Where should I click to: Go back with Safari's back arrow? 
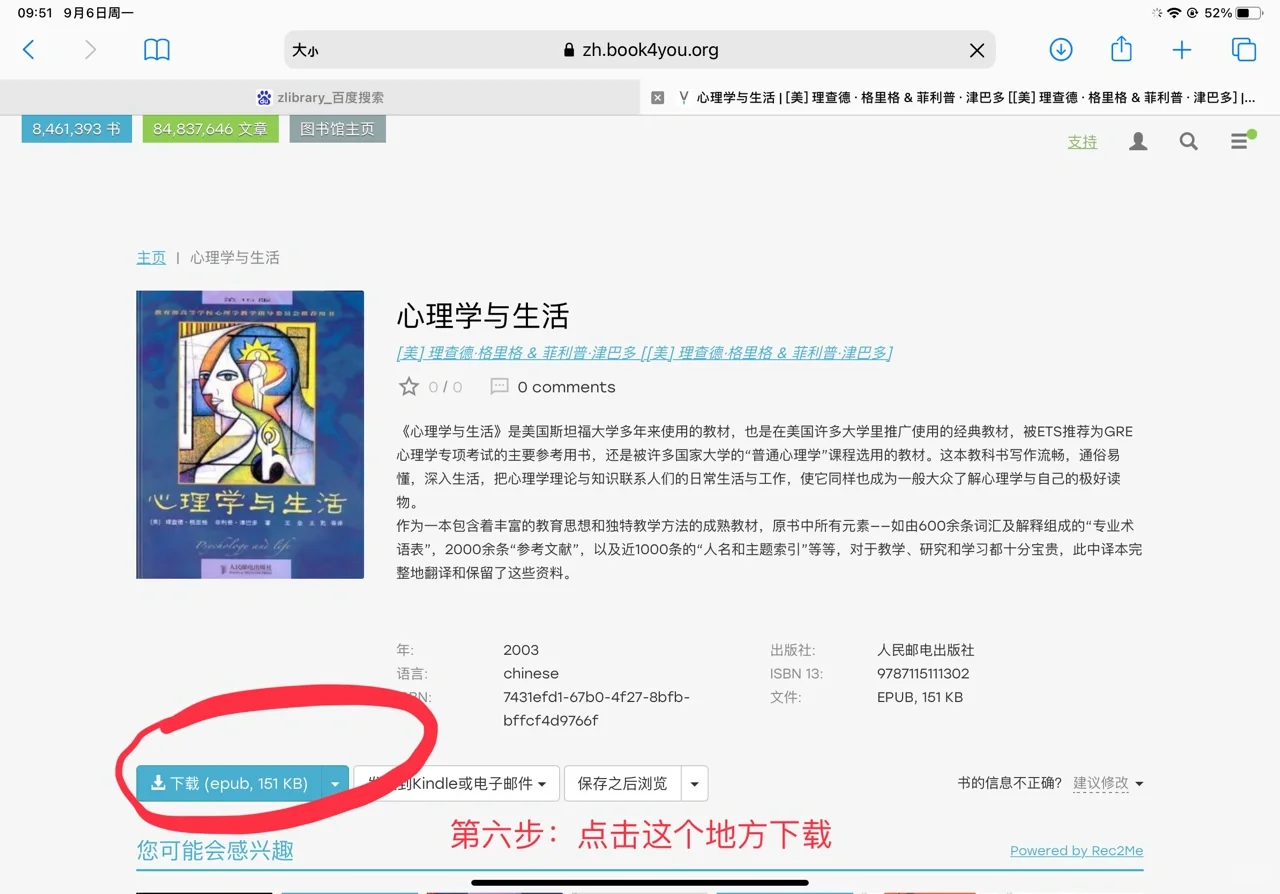pos(29,50)
